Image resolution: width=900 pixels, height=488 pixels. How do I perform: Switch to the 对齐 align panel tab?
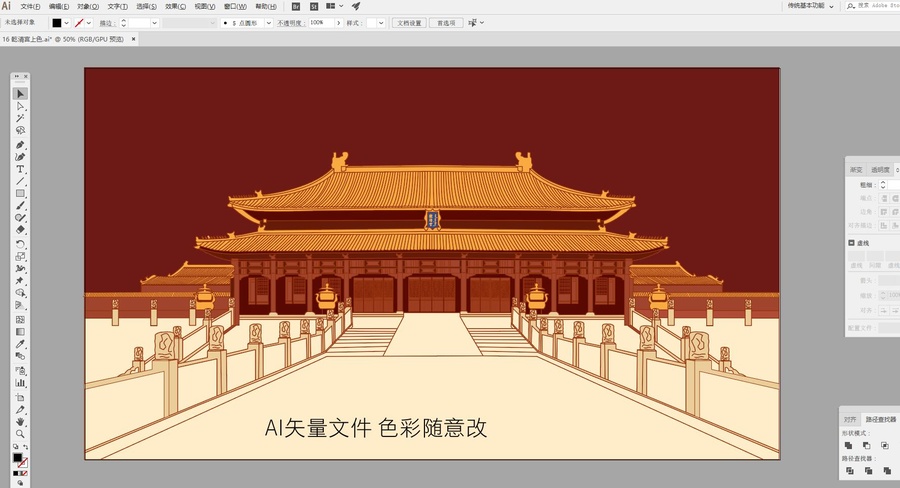850,419
